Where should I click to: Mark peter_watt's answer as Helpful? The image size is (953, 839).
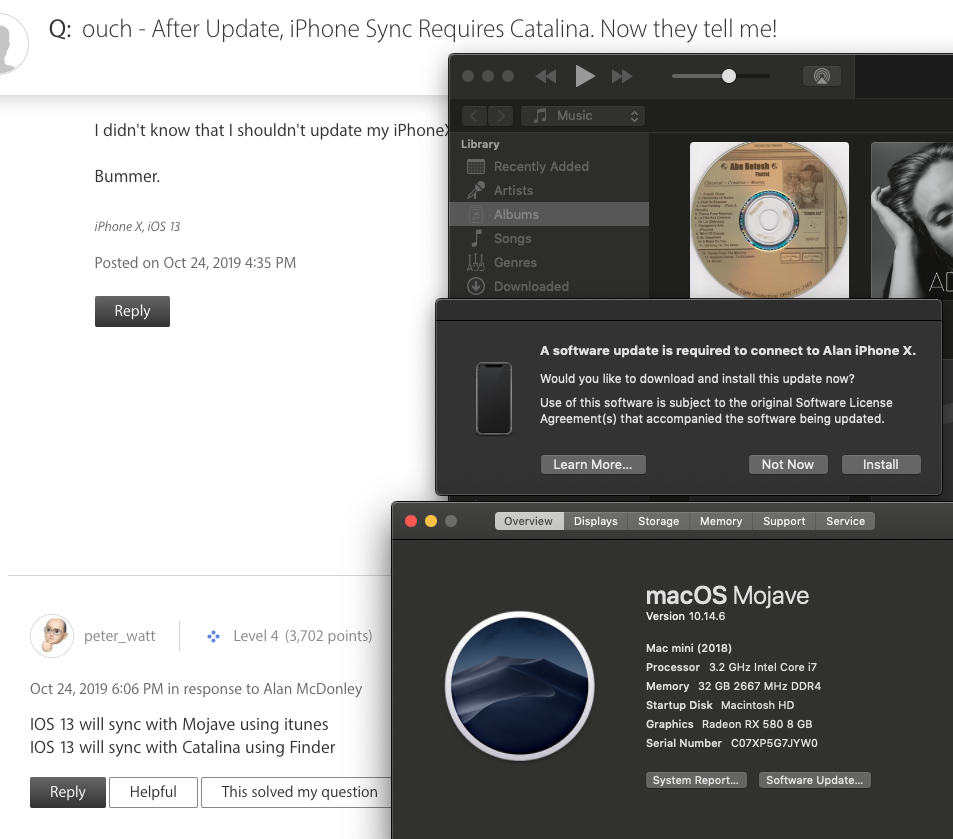click(153, 792)
